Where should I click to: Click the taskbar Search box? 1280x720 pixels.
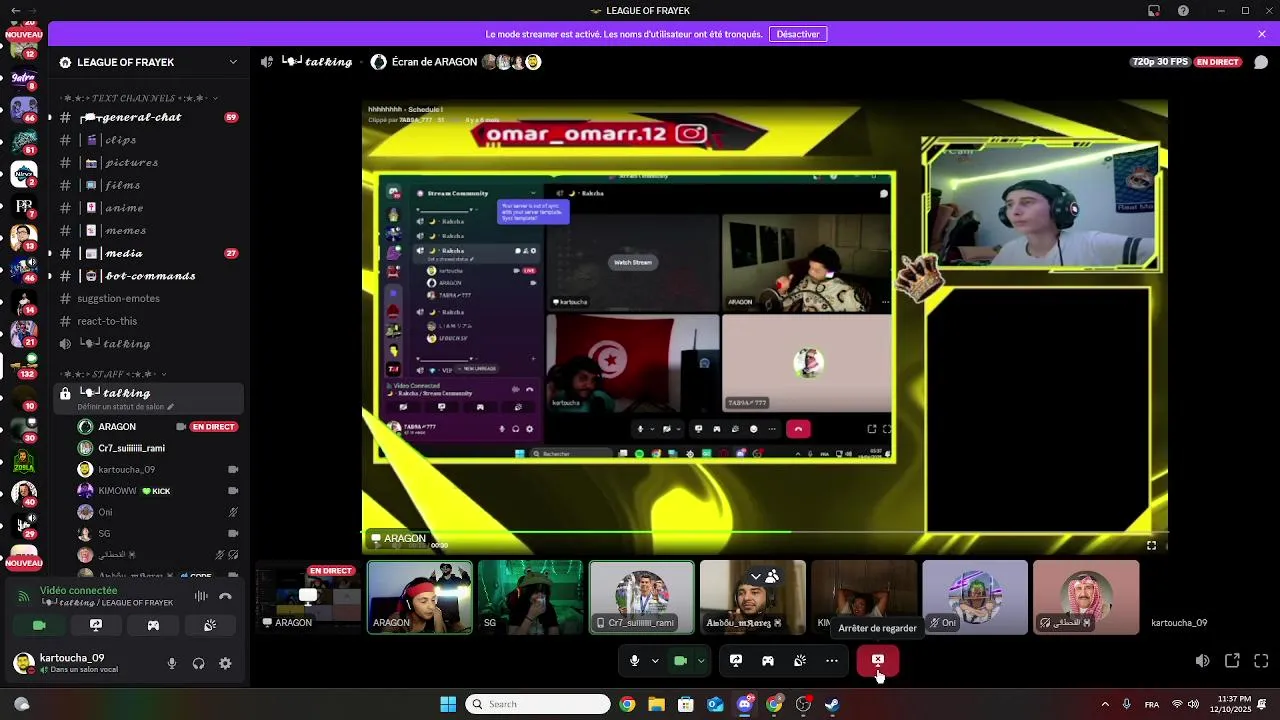pos(538,704)
